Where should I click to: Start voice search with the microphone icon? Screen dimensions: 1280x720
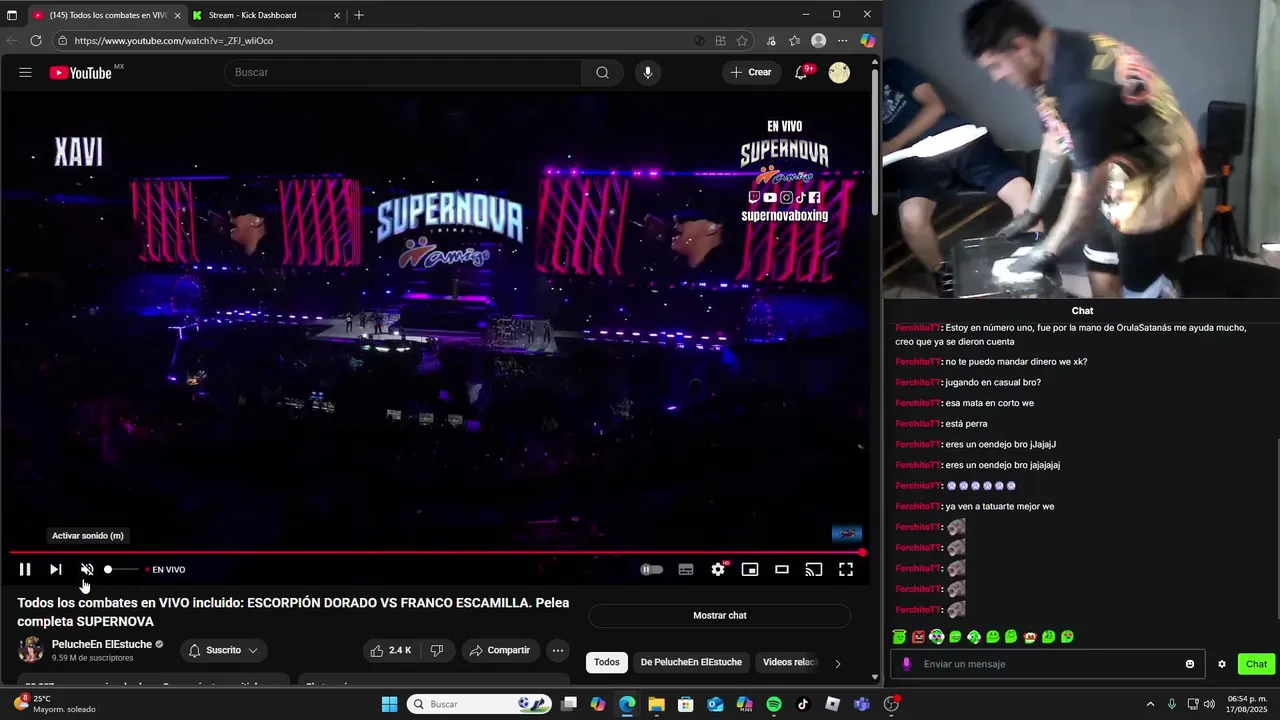[x=648, y=72]
